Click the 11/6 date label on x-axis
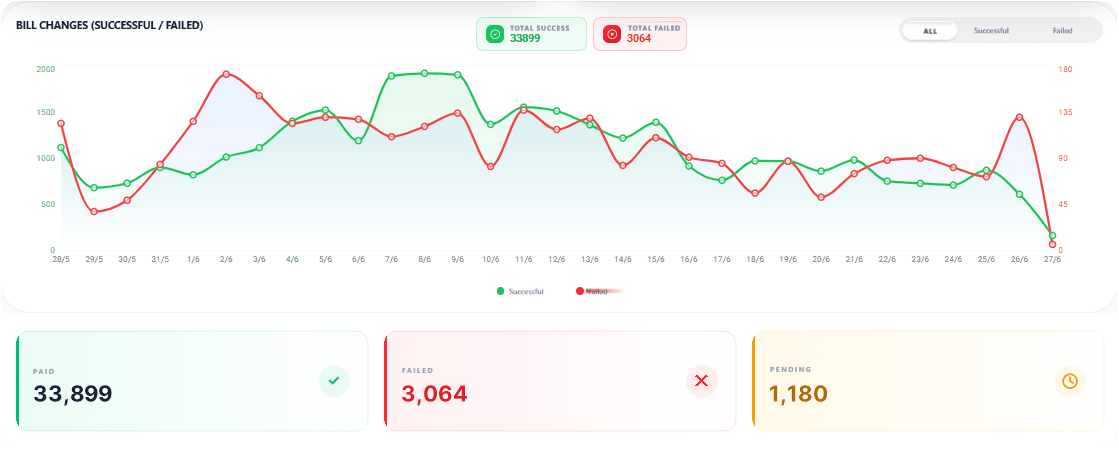 click(x=523, y=260)
